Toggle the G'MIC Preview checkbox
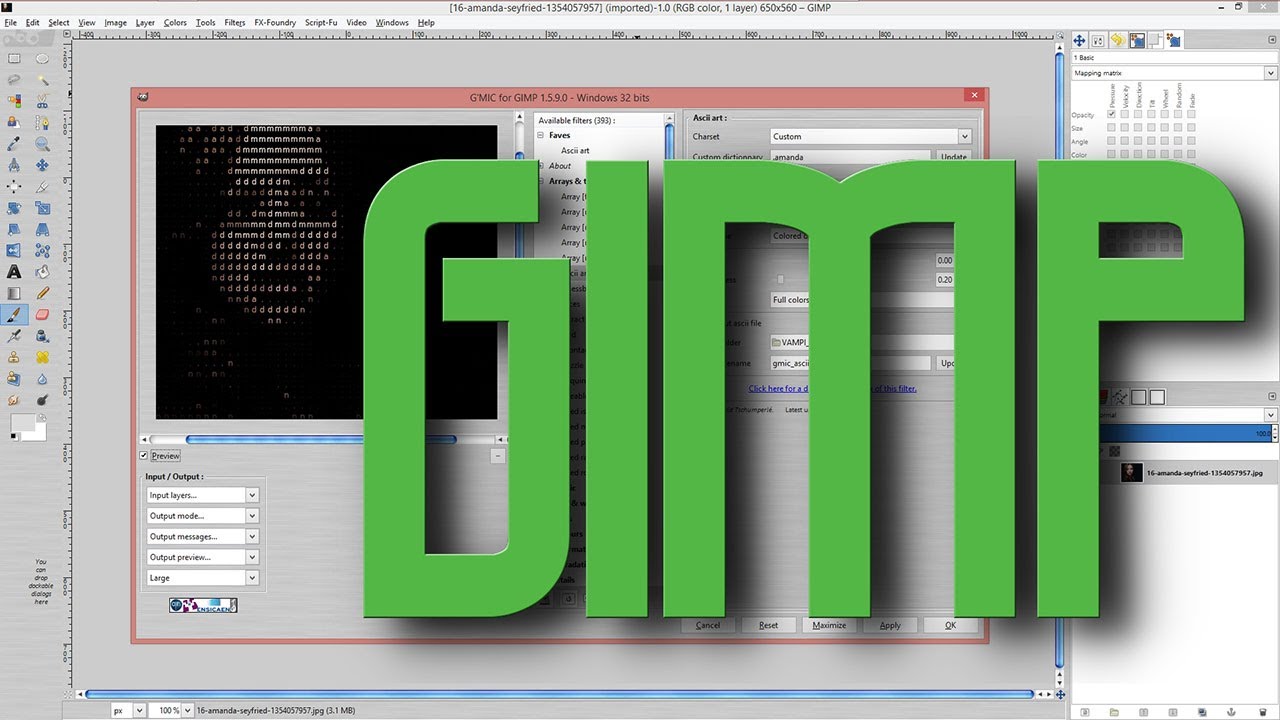The width and height of the screenshot is (1280, 720). [x=144, y=455]
